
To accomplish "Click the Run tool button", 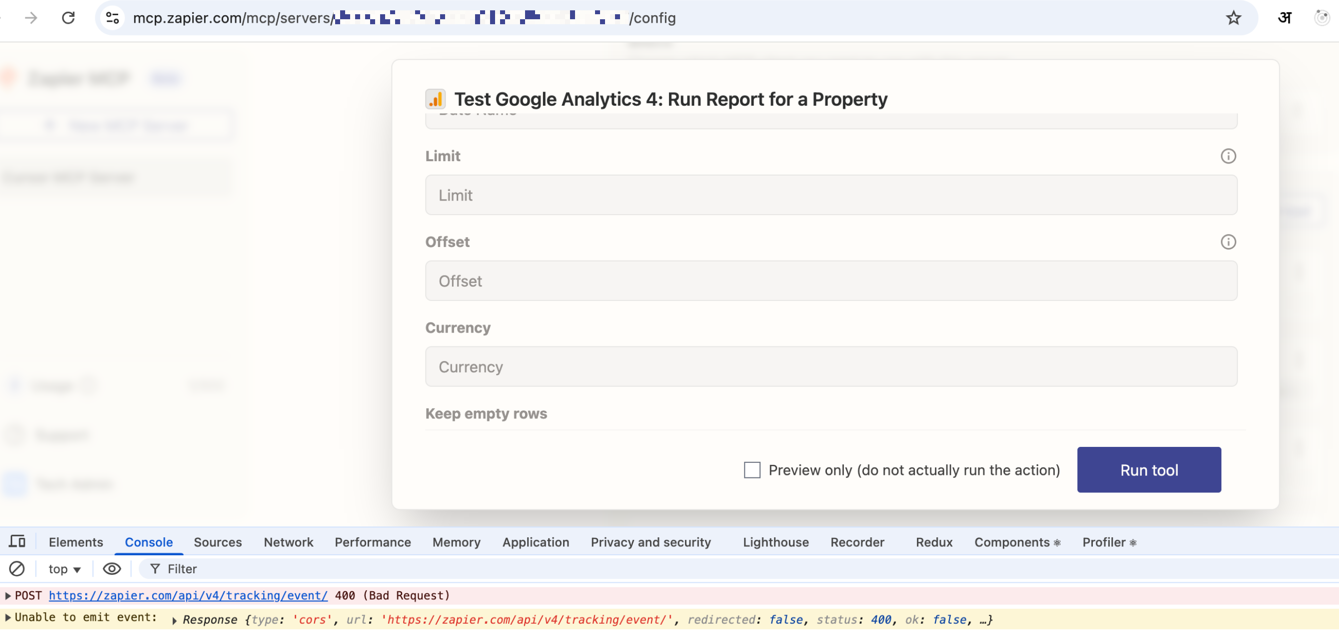I will click(x=1149, y=470).
